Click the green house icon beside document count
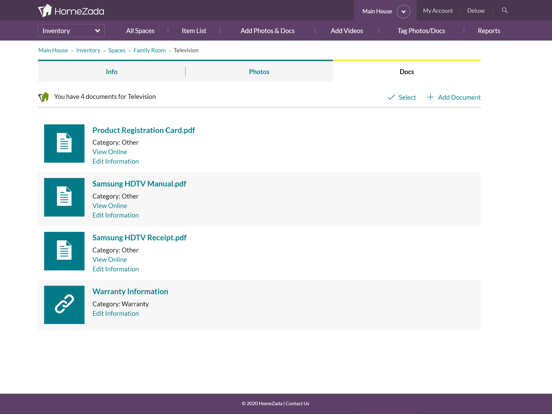 point(44,97)
